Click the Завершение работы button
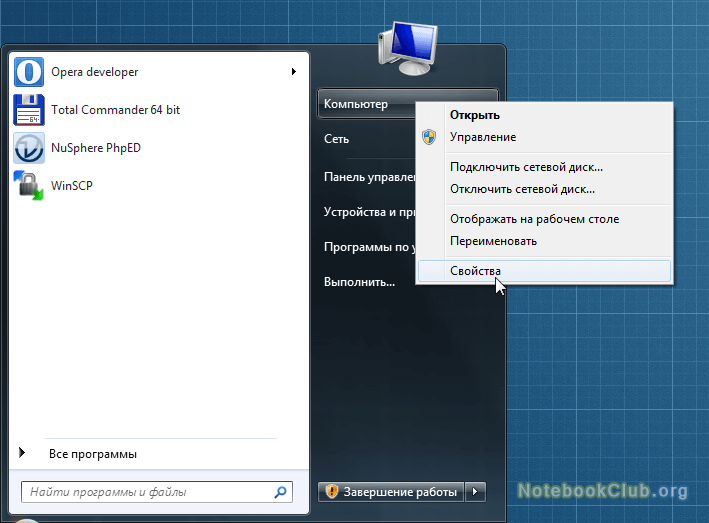This screenshot has height=523, width=709. (391, 492)
